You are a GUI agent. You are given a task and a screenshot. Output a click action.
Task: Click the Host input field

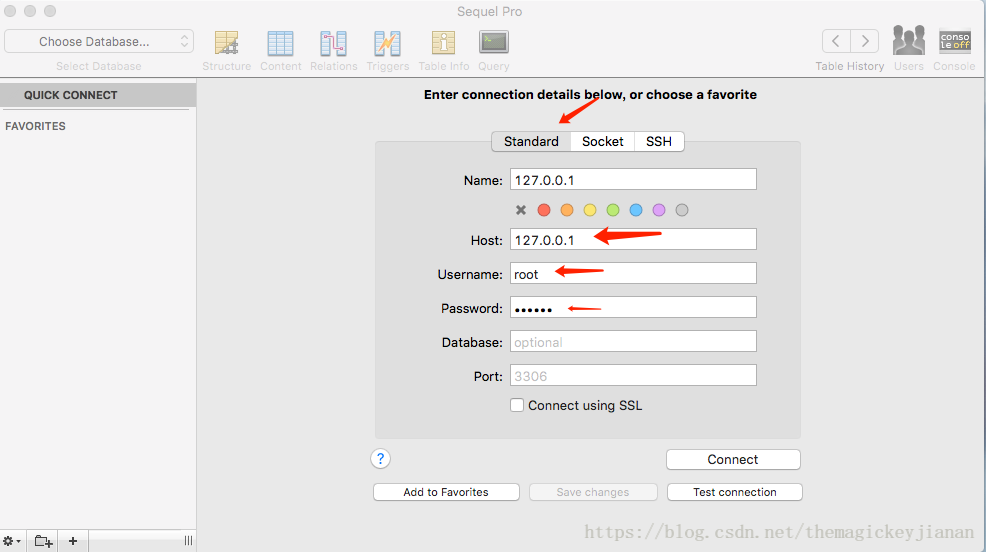(633, 240)
